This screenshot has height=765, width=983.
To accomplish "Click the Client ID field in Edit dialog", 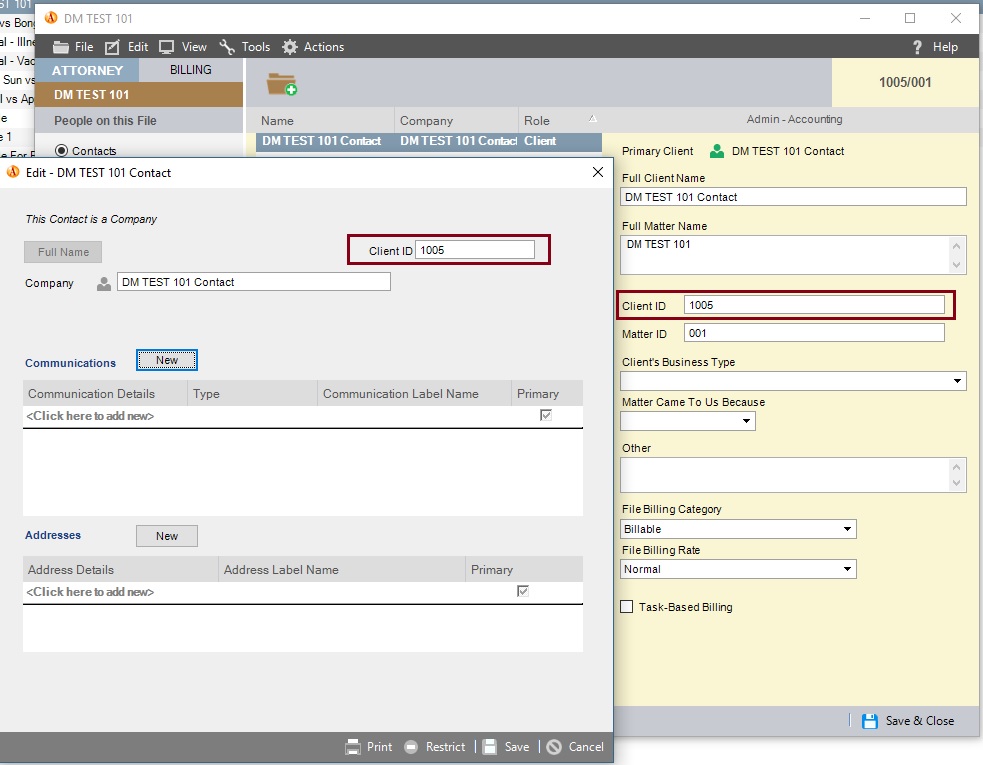I will (x=475, y=250).
